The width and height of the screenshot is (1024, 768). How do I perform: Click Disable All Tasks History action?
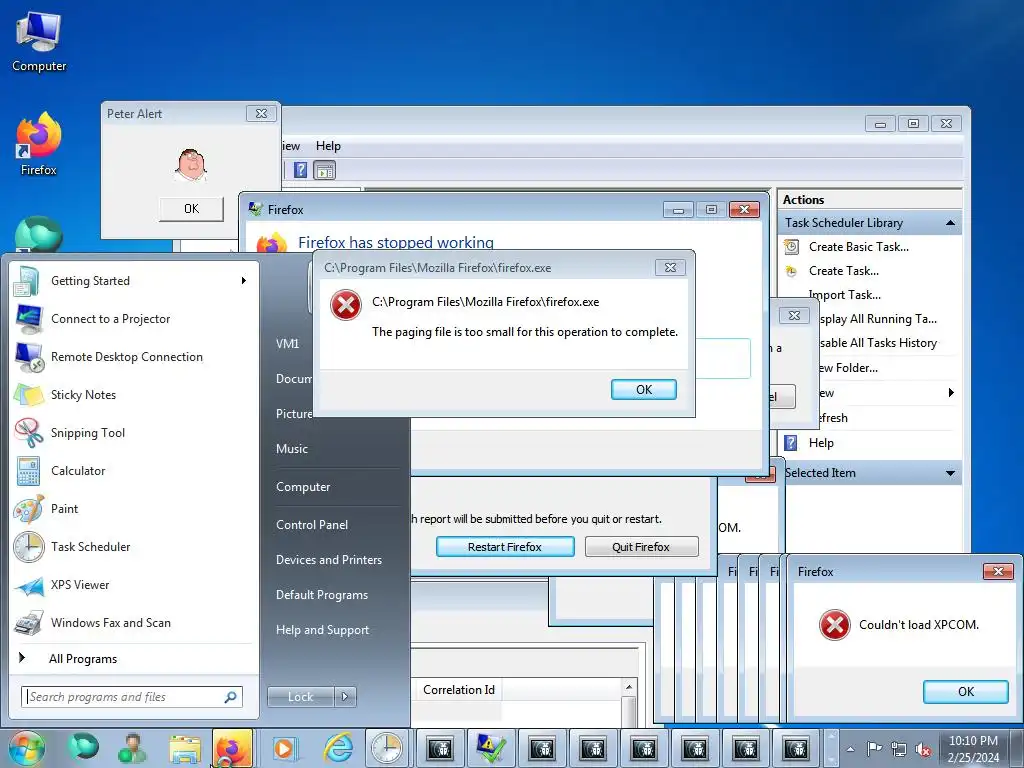tap(878, 343)
